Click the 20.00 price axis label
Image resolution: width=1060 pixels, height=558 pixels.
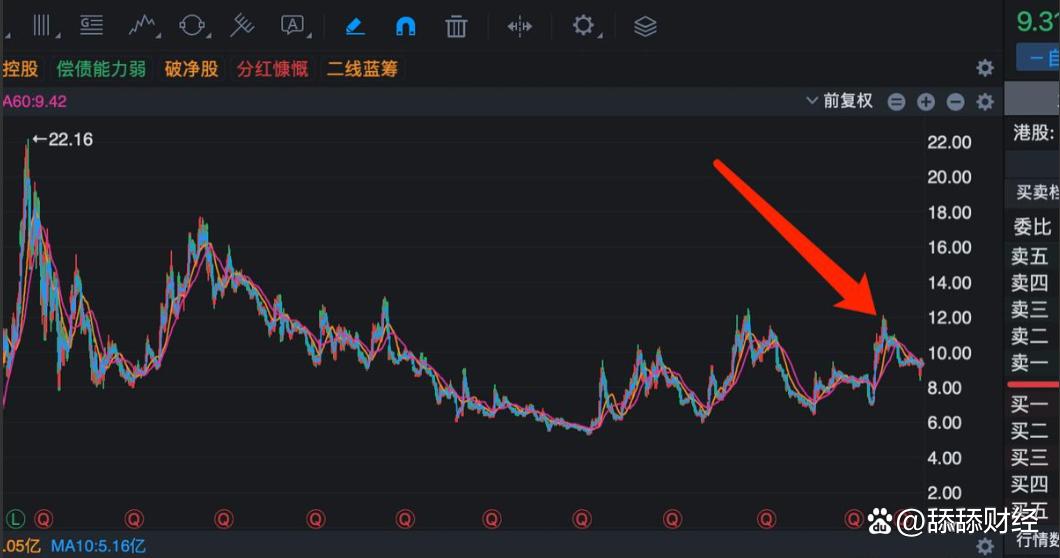(949, 177)
